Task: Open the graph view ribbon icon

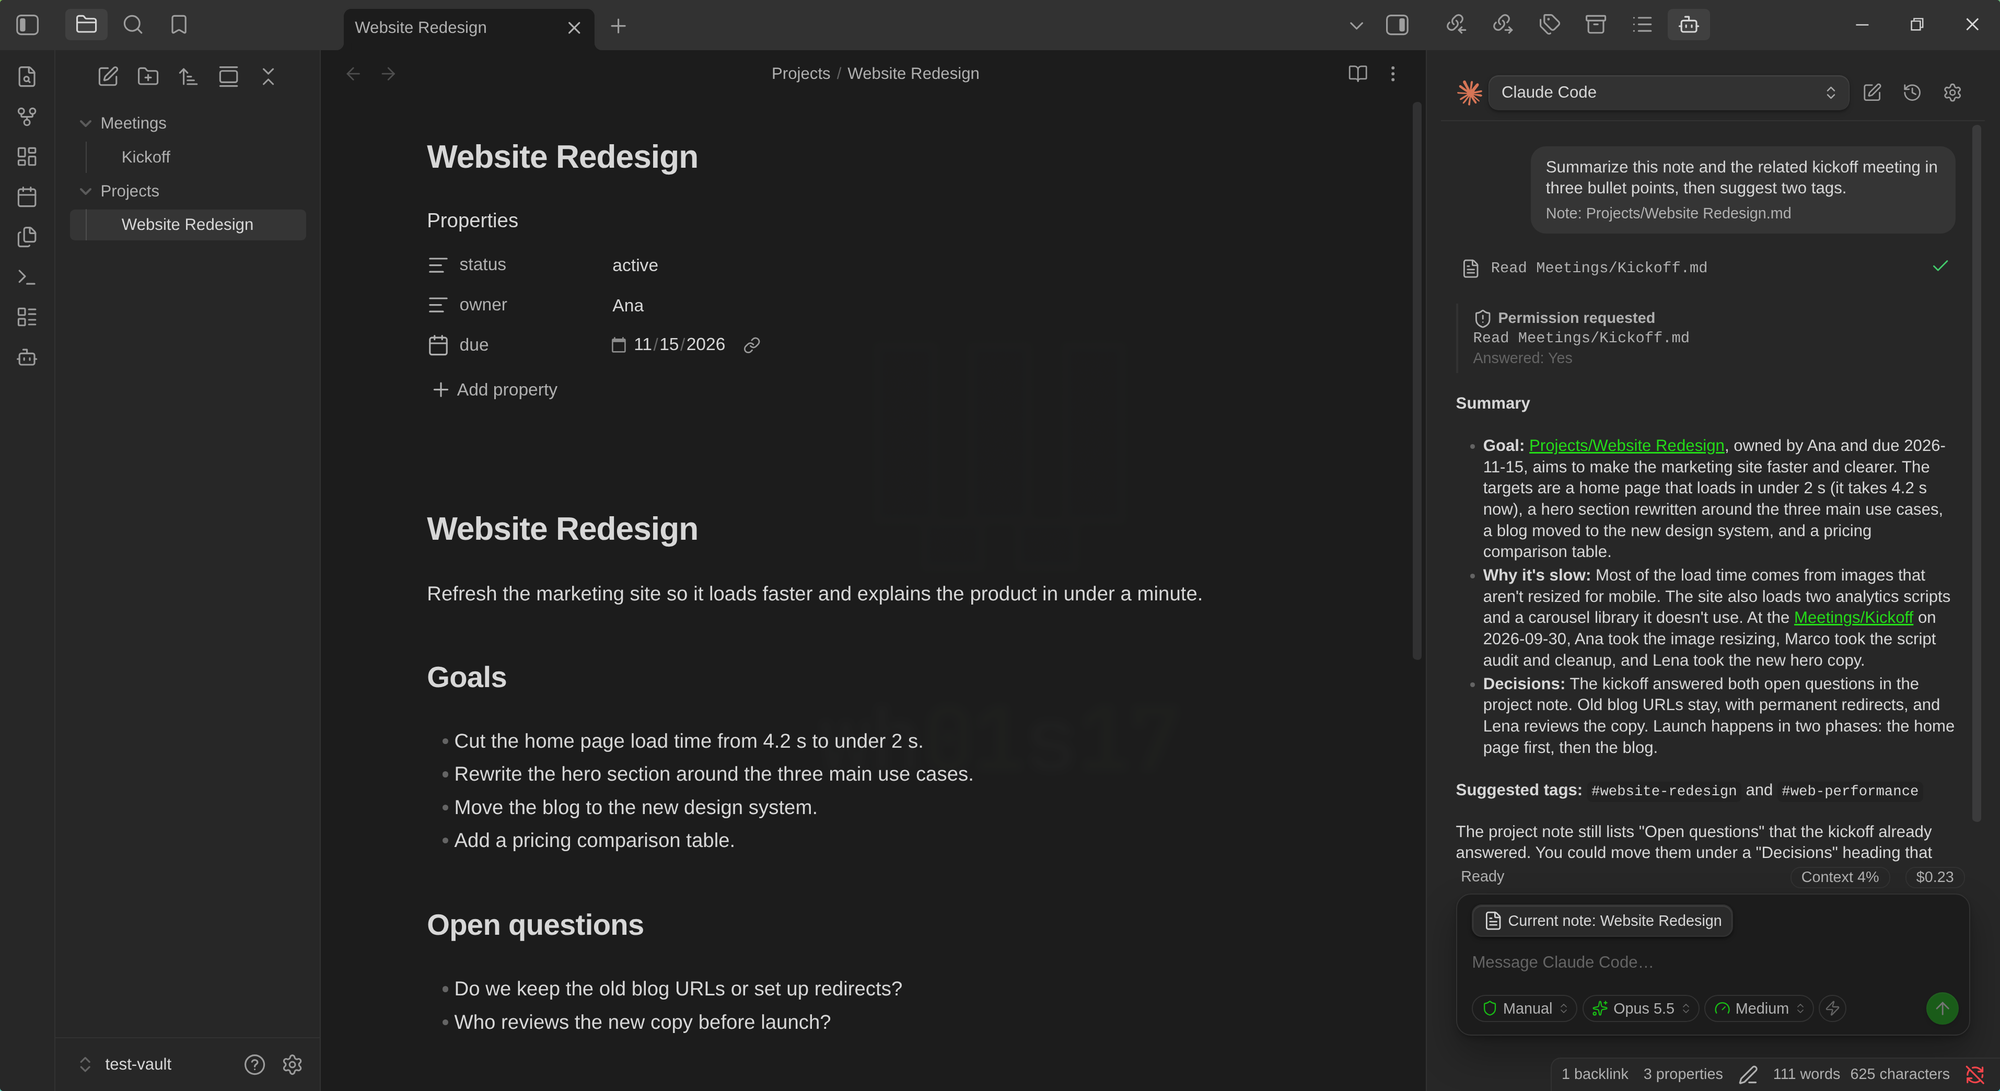Action: pos(27,117)
